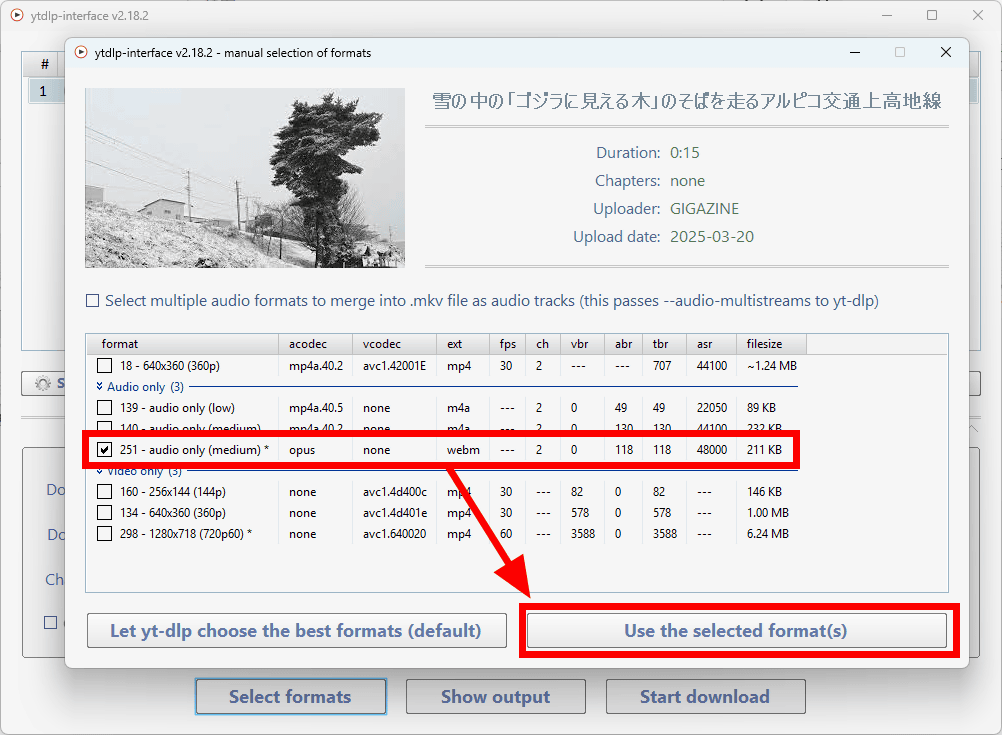Collapse the Audio only (3) group
This screenshot has width=1002, height=735.
pyautogui.click(x=100, y=386)
